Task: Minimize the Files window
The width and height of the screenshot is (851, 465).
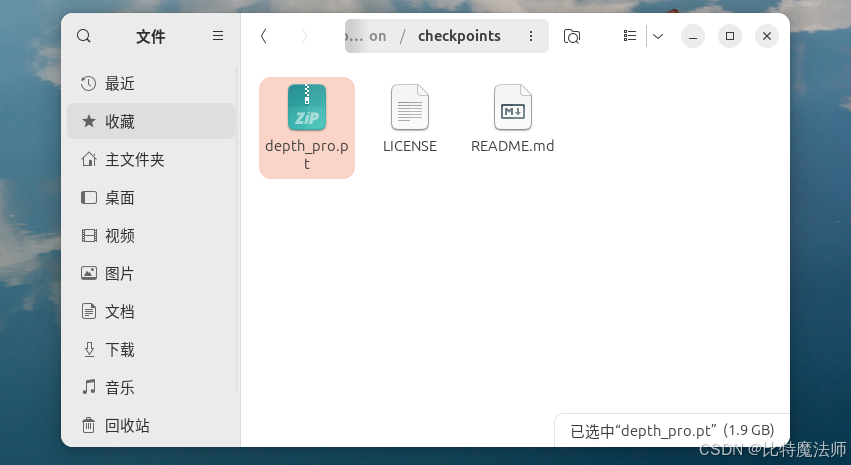Action: click(693, 36)
